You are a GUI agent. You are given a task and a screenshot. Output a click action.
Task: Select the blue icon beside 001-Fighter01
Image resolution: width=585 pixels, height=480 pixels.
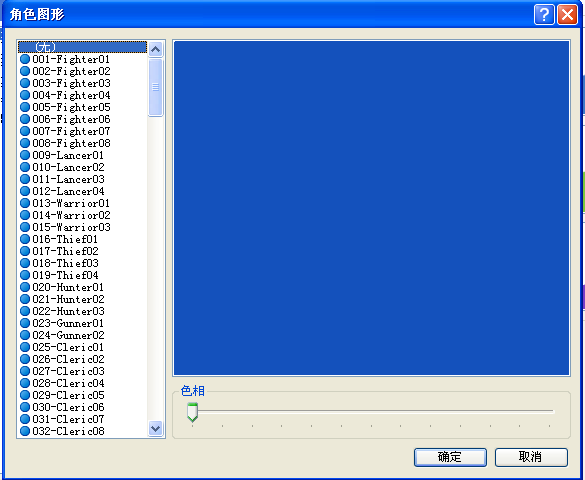tap(25, 59)
